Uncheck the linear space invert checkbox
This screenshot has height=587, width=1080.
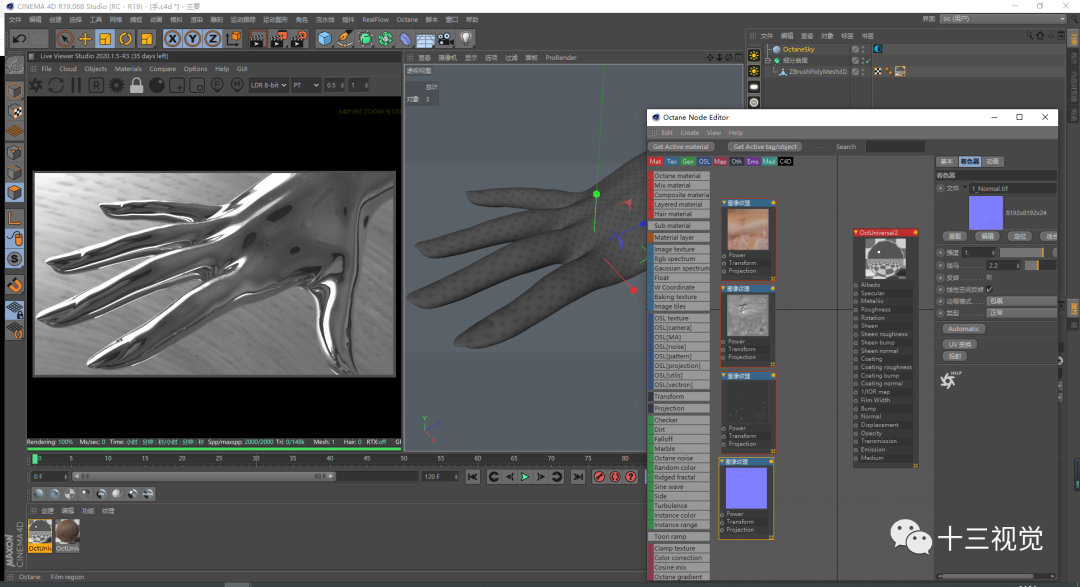coord(990,289)
